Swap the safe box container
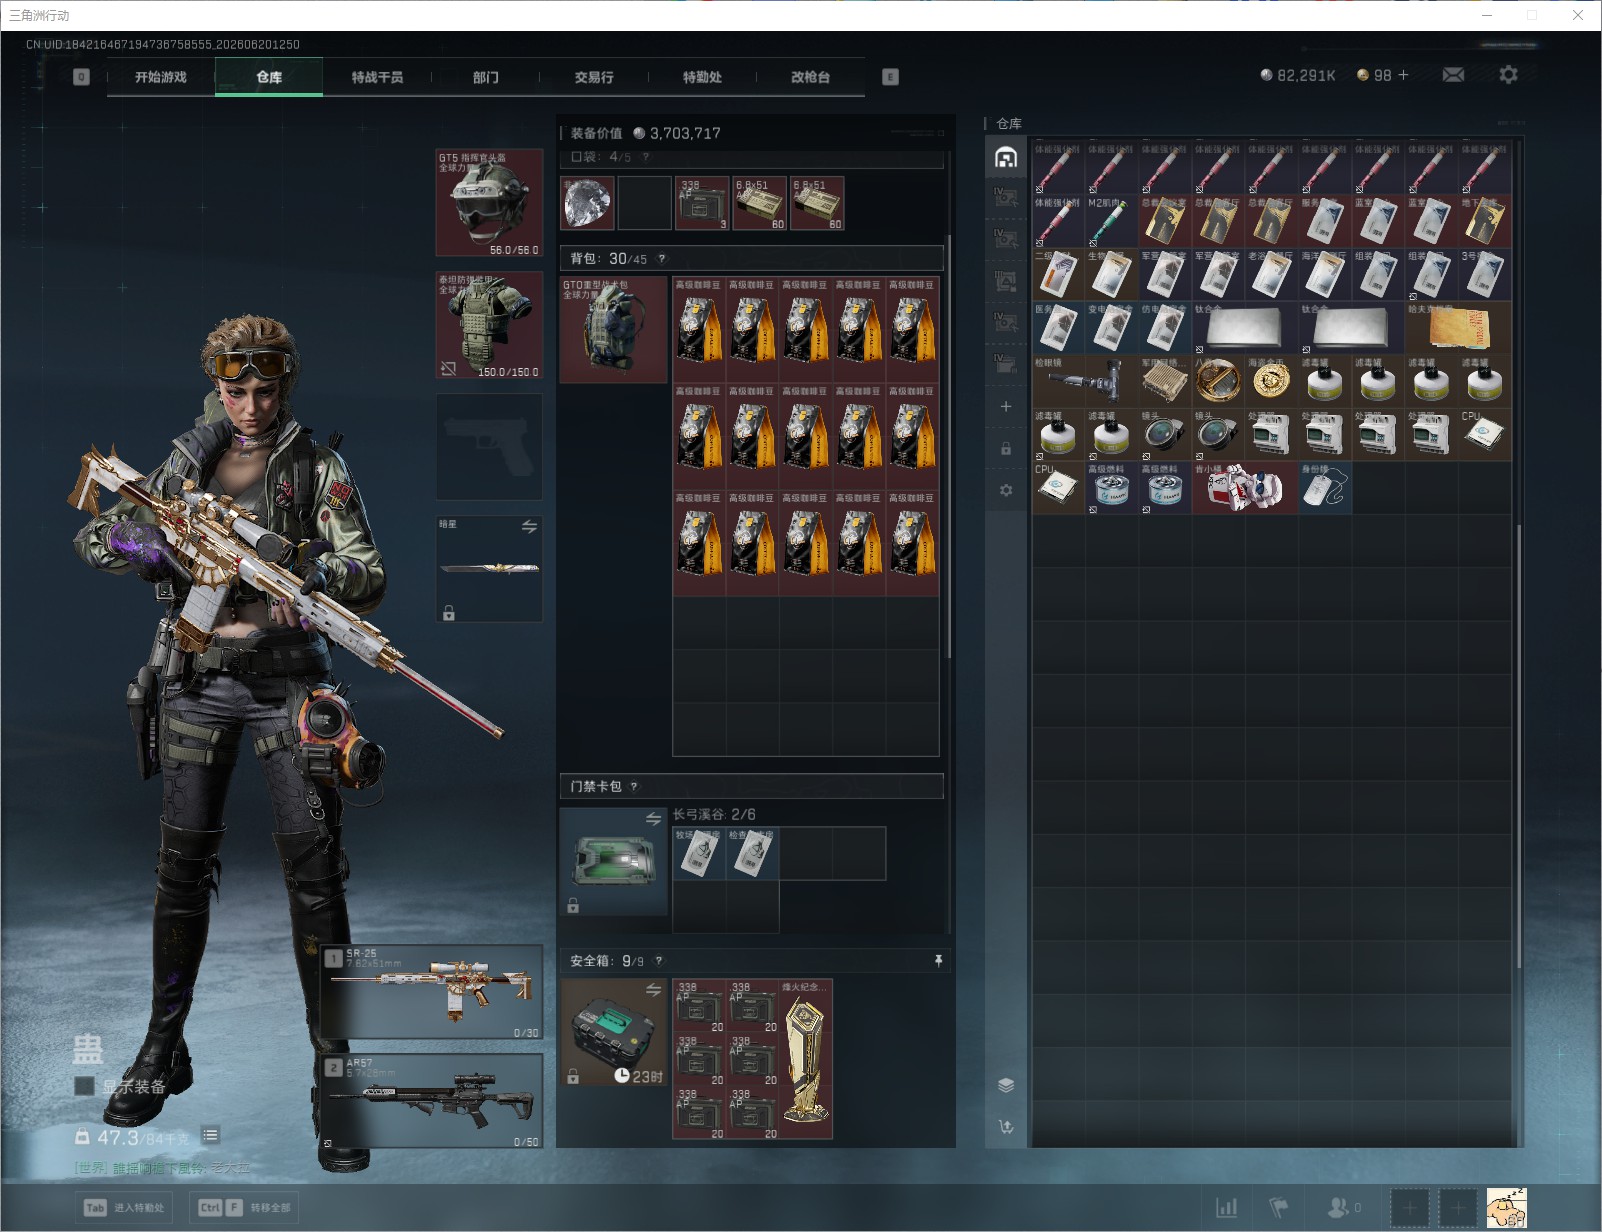The width and height of the screenshot is (1602, 1232). tap(653, 990)
